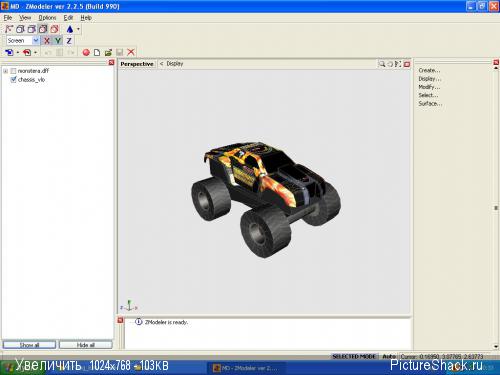Toggle SELECTED MODE in status bar
Viewport: 500px width, 375px height.
pos(354,356)
